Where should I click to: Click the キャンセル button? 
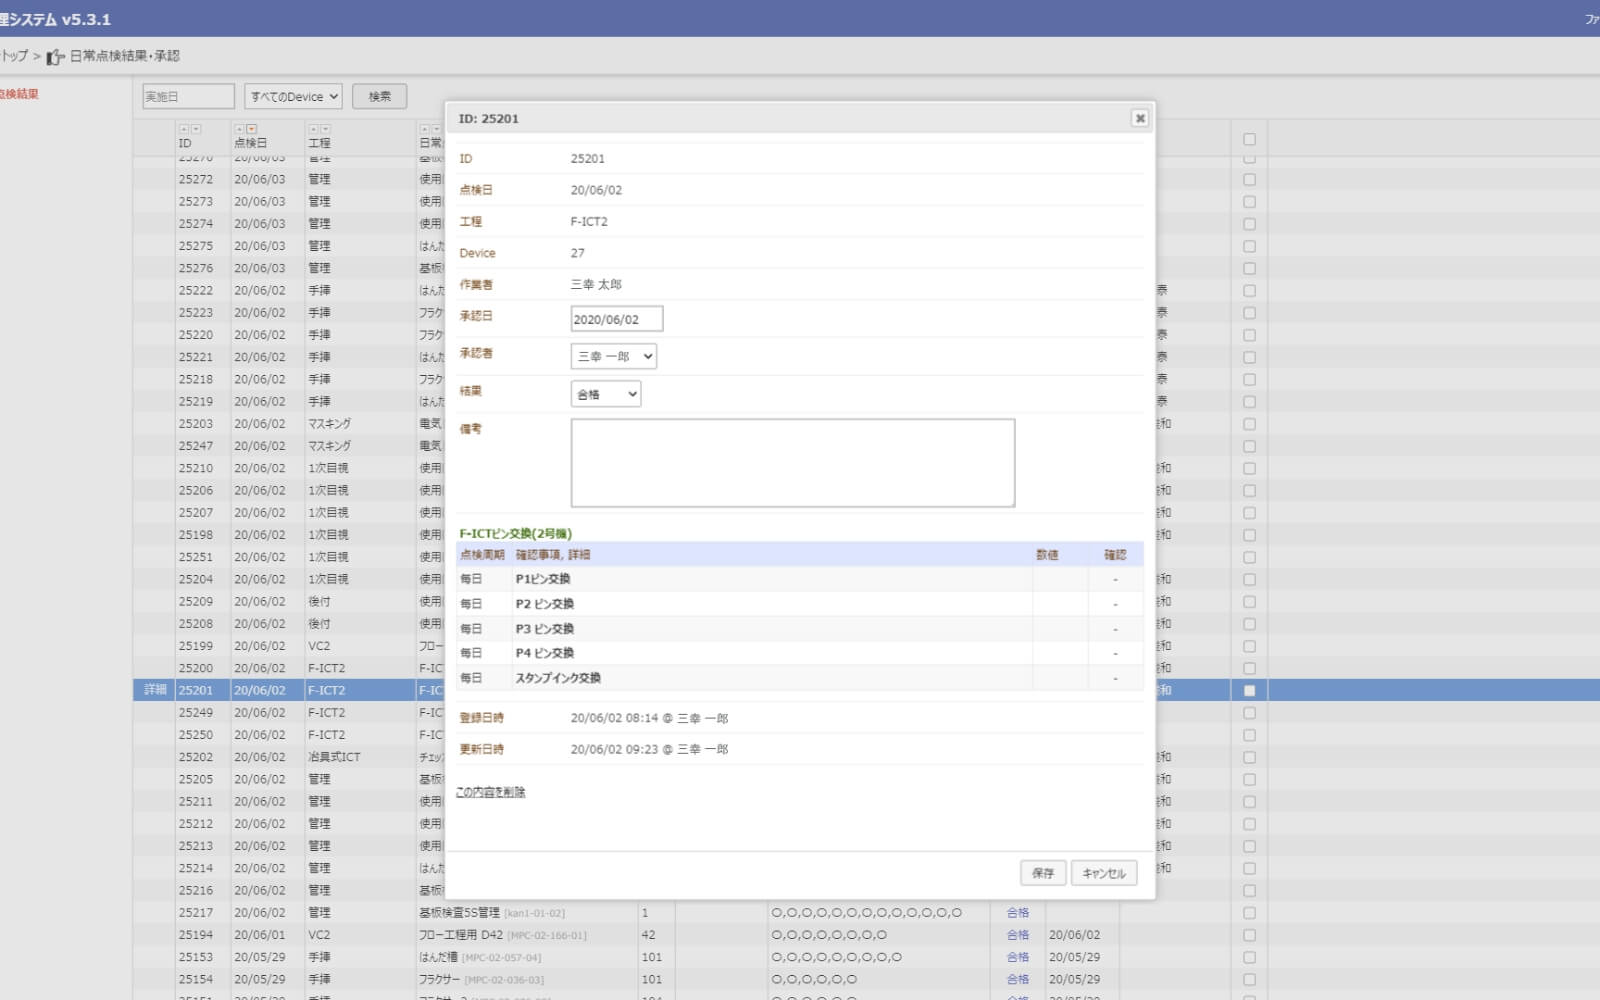coord(1103,873)
